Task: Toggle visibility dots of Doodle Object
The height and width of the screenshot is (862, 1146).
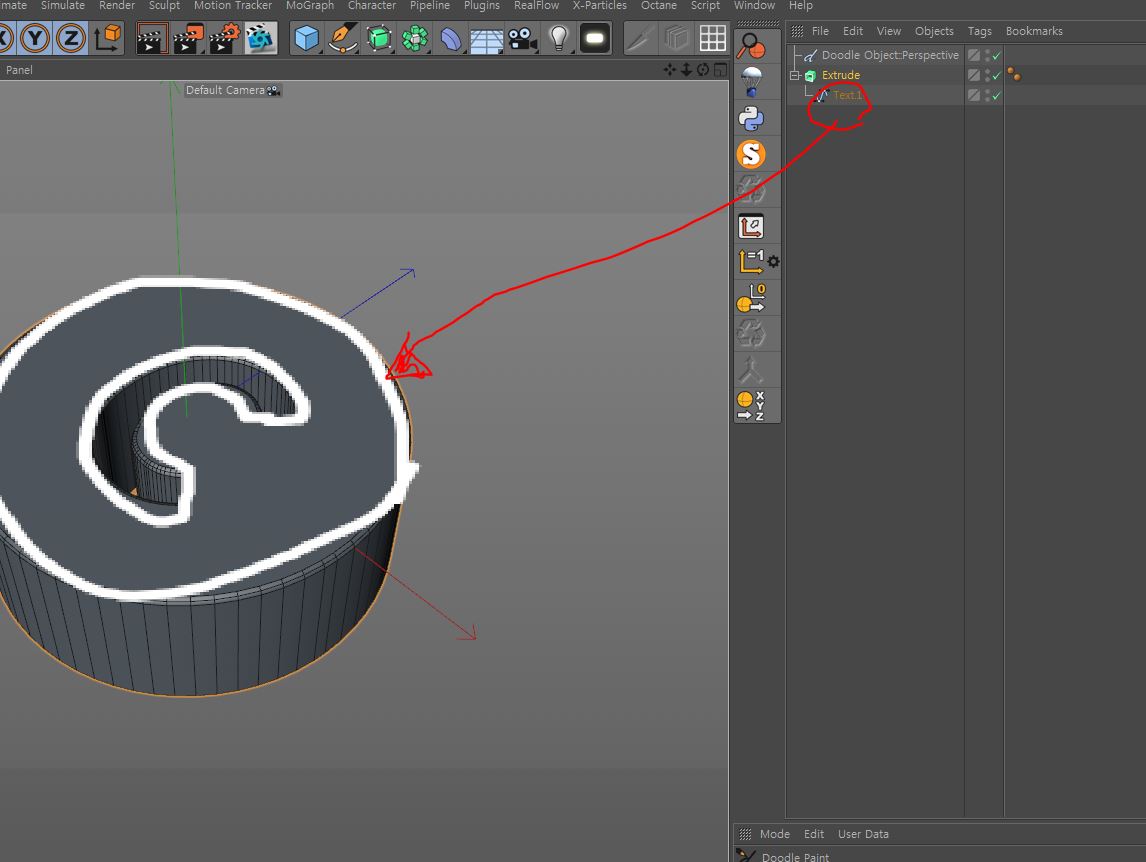Action: 987,55
